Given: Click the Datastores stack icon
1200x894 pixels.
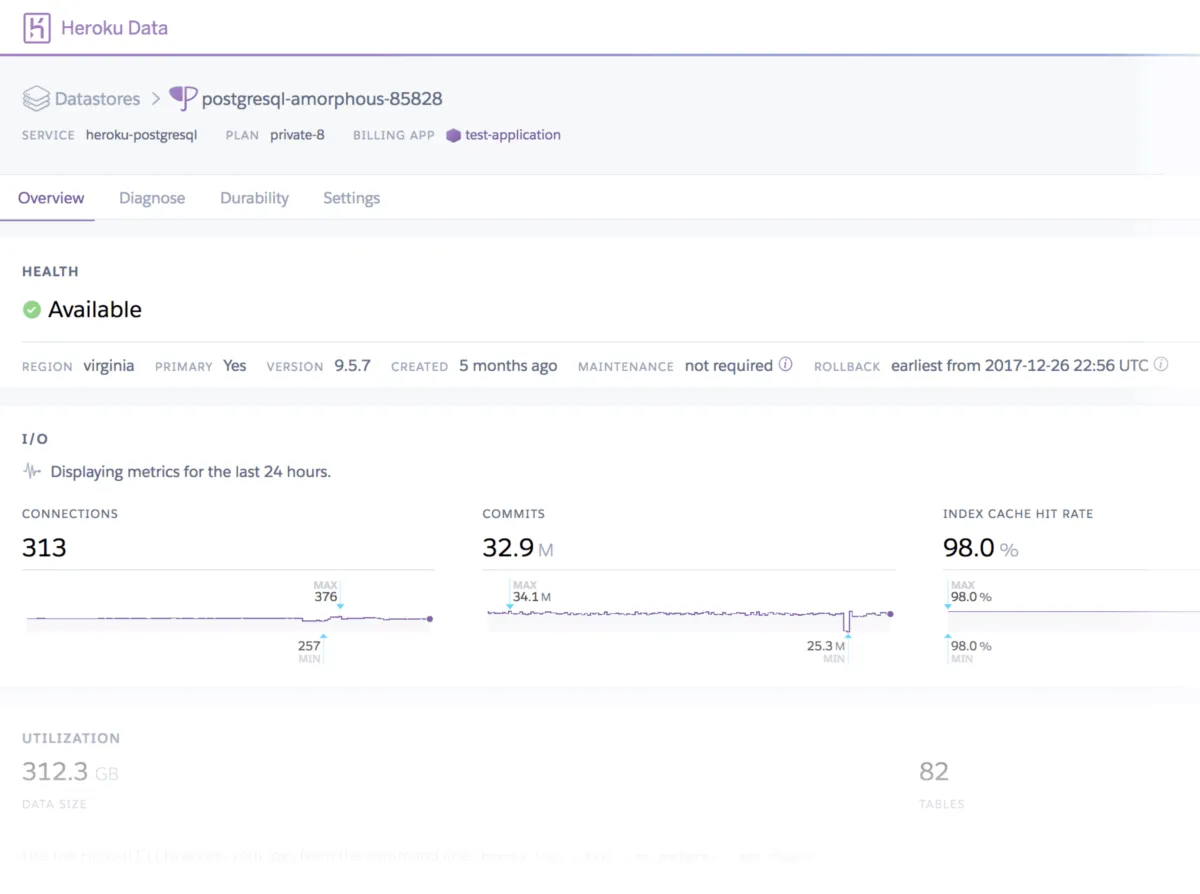Looking at the screenshot, I should point(36,98).
